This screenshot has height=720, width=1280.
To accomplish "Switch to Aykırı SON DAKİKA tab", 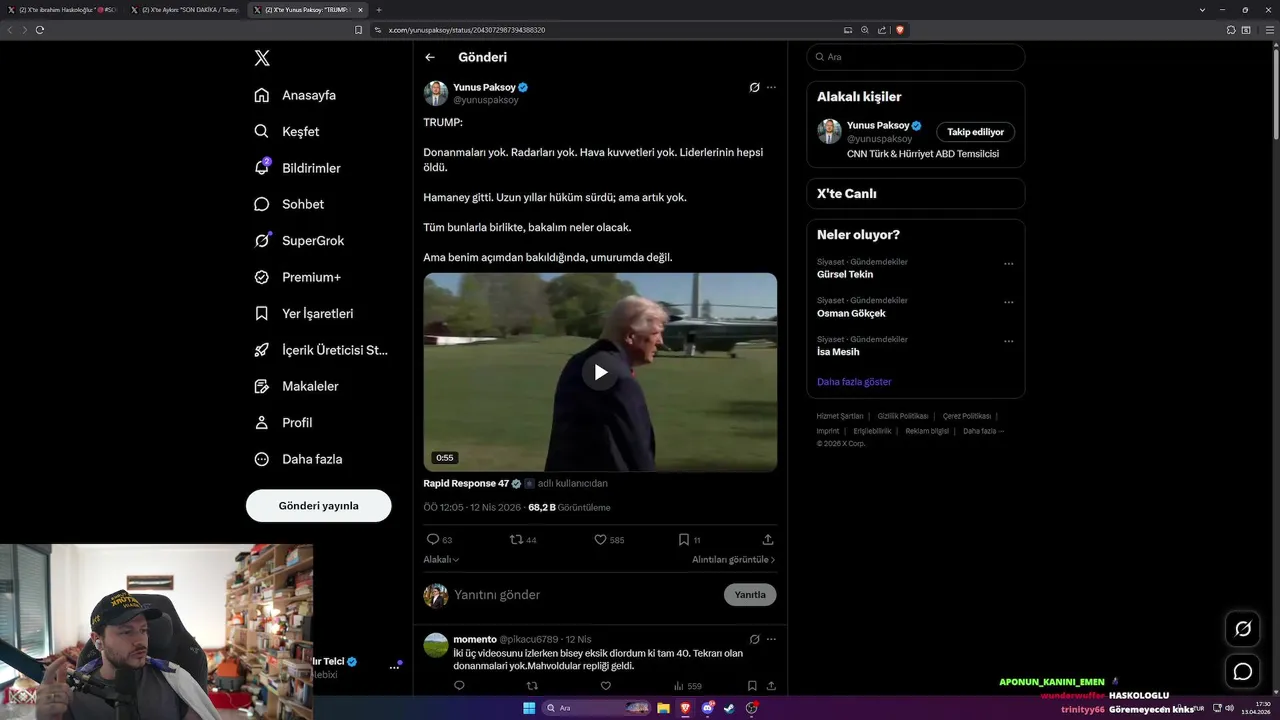I will point(185,9).
